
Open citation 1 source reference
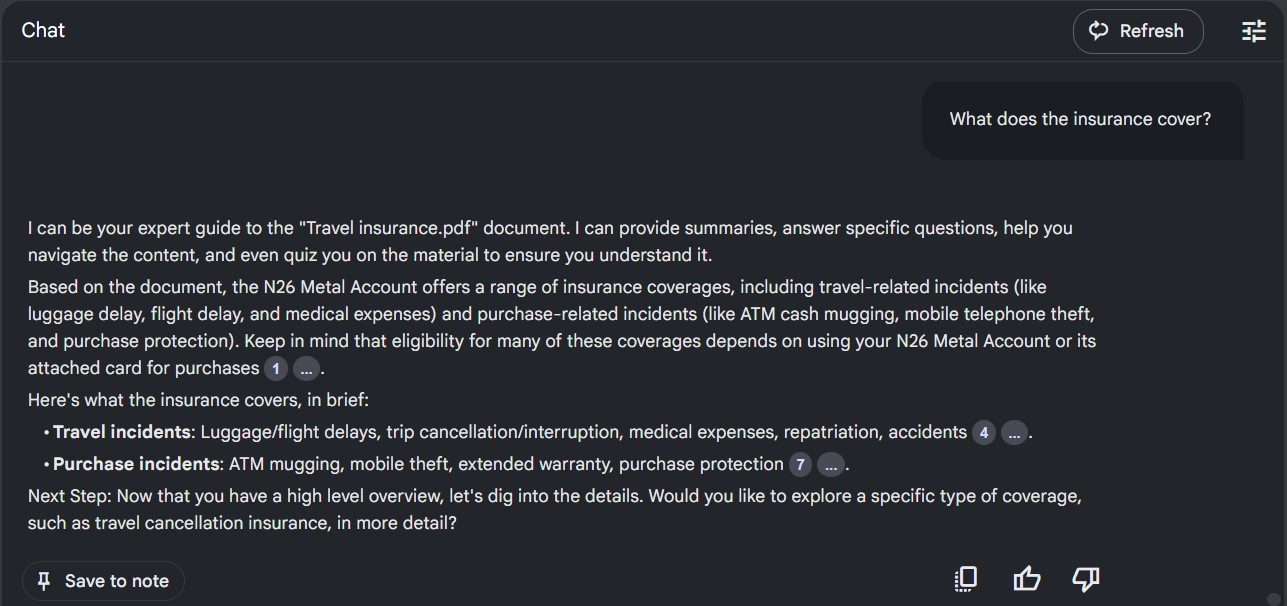pyautogui.click(x=275, y=369)
